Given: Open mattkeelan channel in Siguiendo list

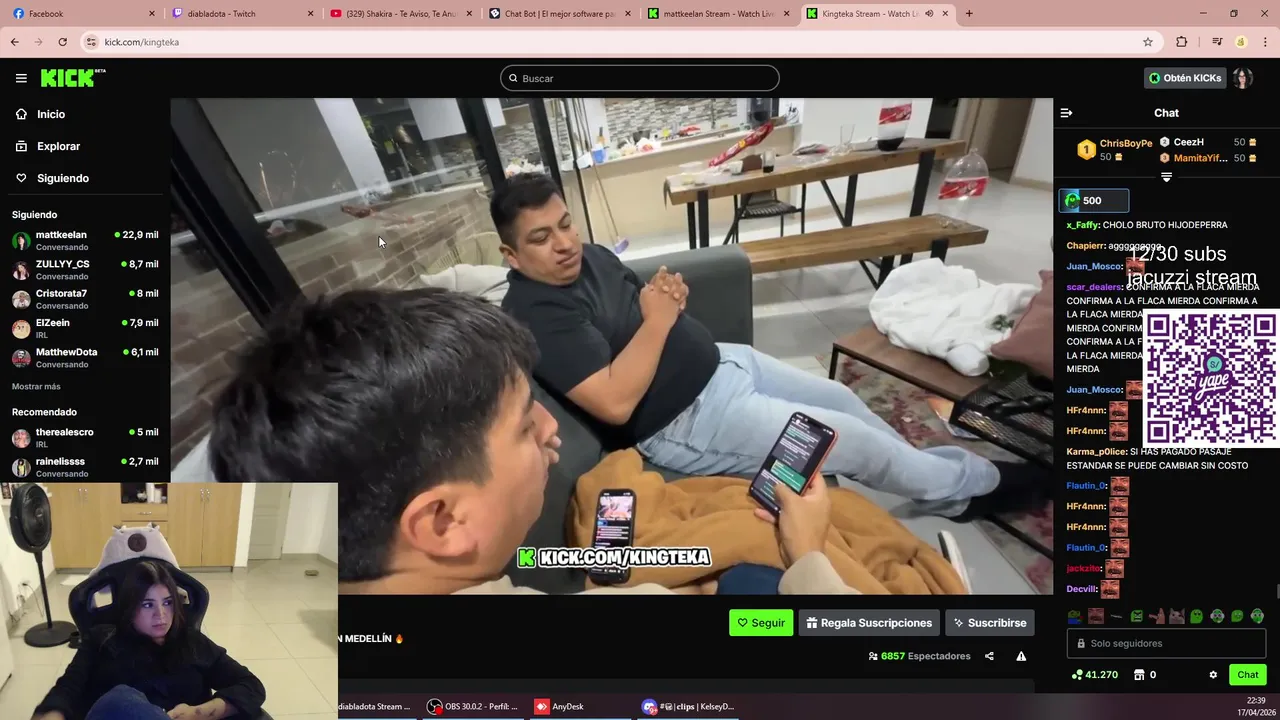Looking at the screenshot, I should [x=85, y=240].
